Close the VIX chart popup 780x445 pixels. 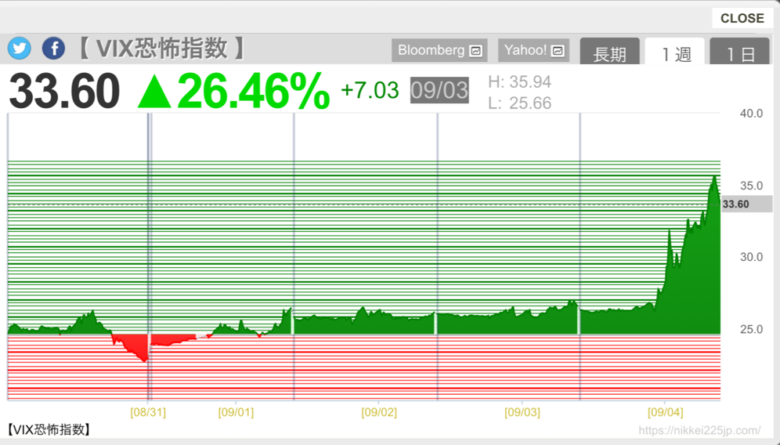point(742,18)
